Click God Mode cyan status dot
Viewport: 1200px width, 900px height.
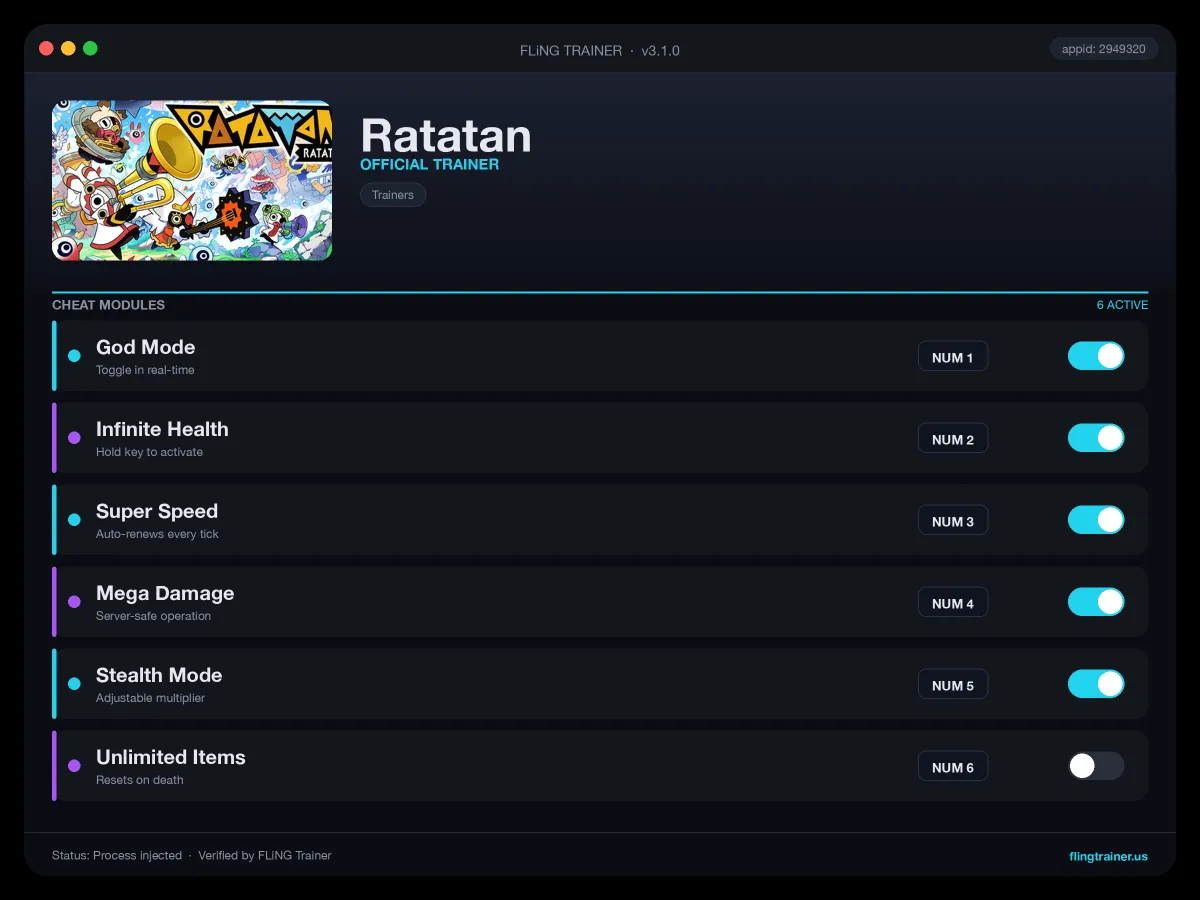click(74, 356)
